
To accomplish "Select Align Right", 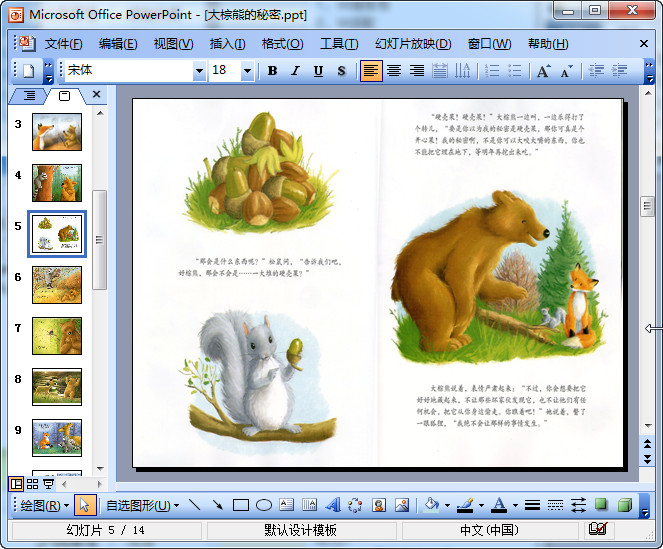I will tap(416, 71).
